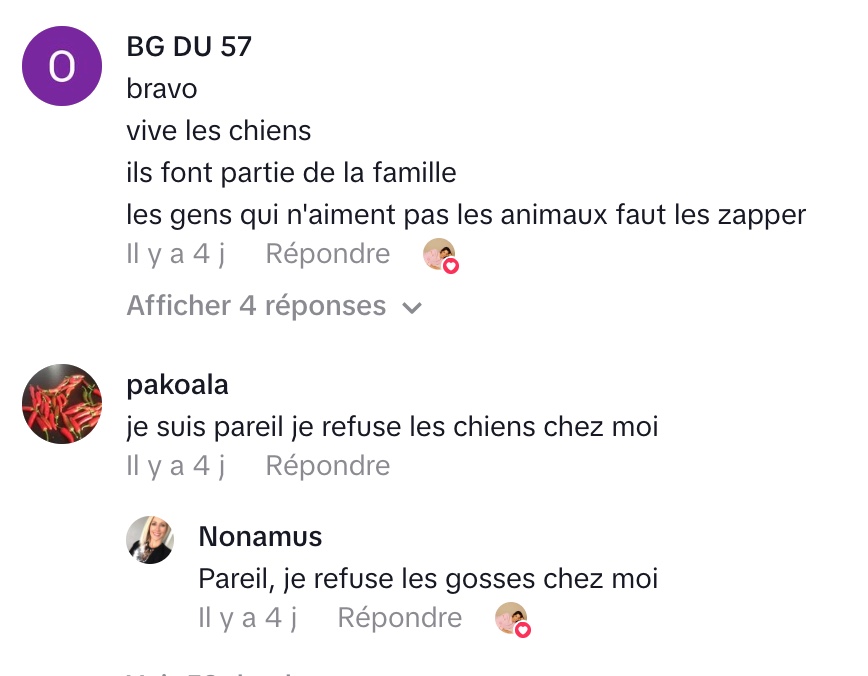Click the timestamp under Nonamus's reply
The width and height of the screenshot is (868, 676).
[x=248, y=618]
